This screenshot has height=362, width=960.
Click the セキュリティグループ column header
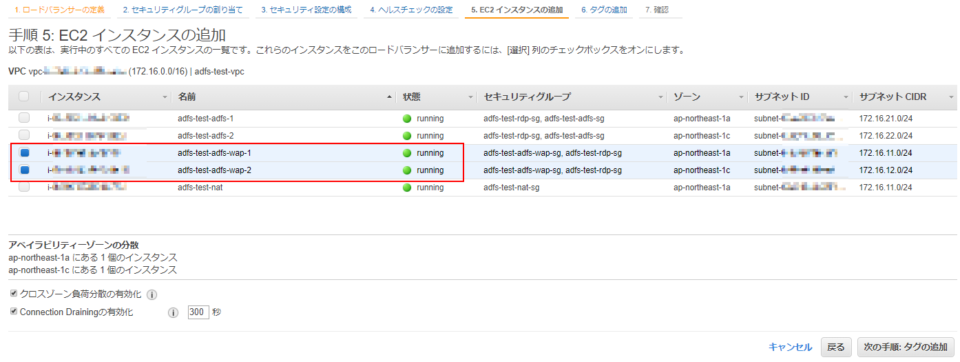527,97
